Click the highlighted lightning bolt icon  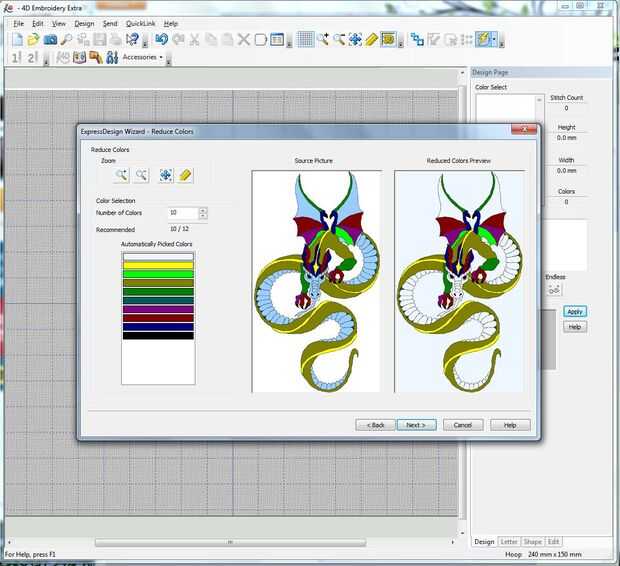pyautogui.click(x=483, y=39)
